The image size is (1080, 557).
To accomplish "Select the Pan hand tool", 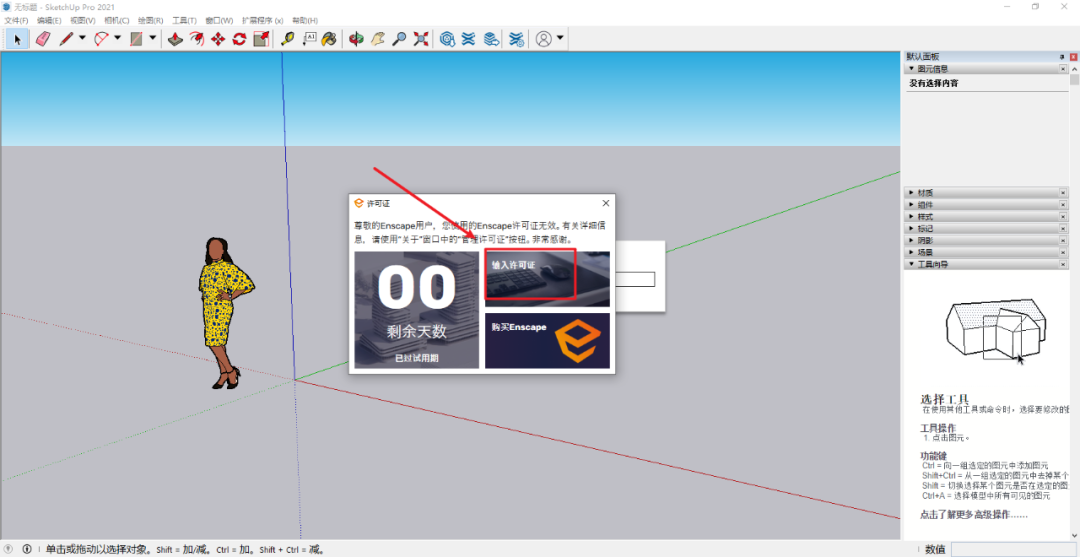I will [378, 39].
